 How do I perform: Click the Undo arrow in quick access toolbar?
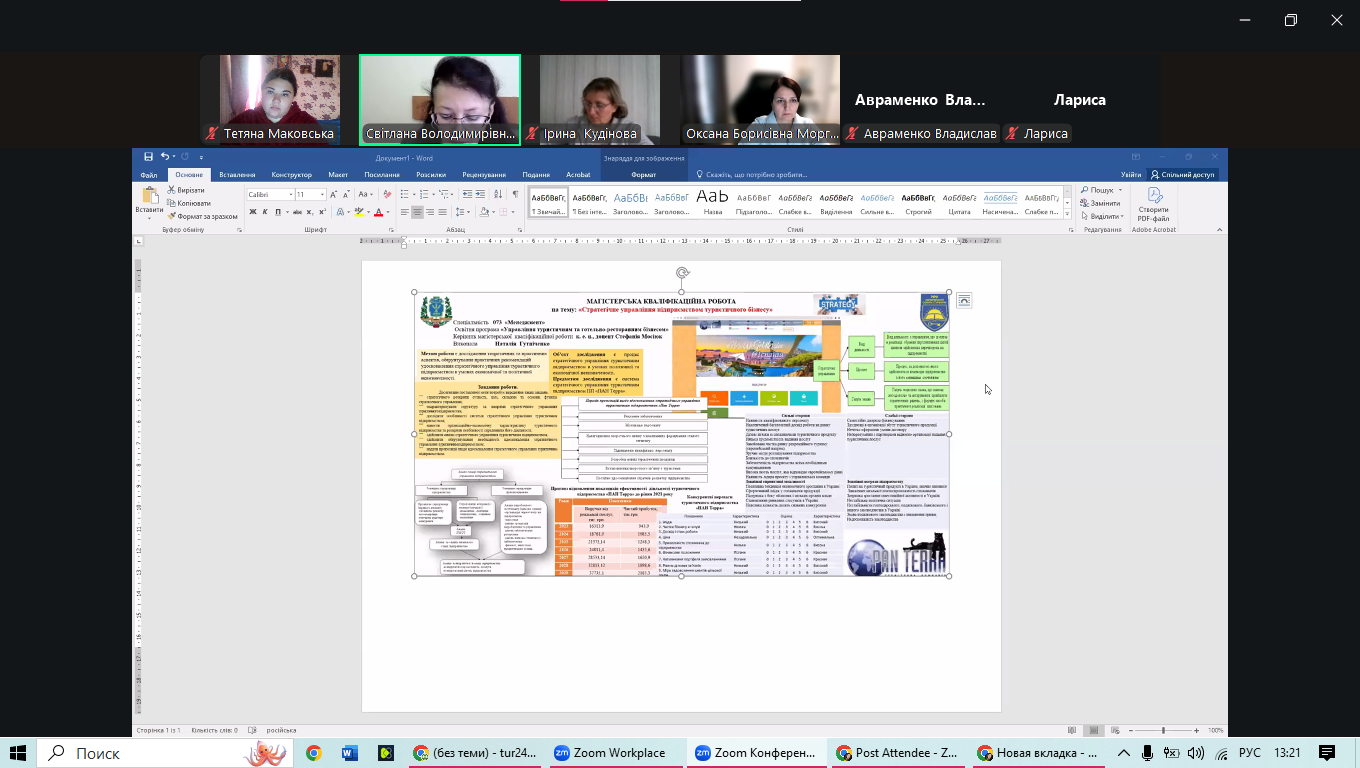coord(165,157)
